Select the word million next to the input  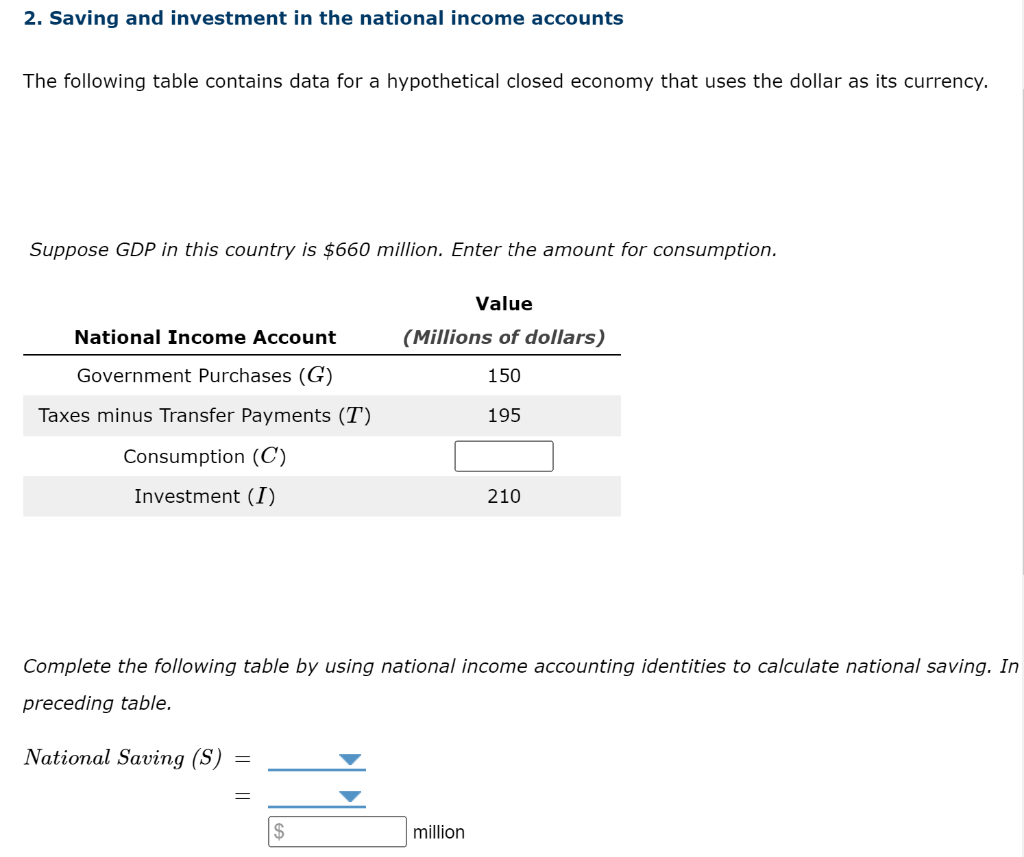pos(439,831)
